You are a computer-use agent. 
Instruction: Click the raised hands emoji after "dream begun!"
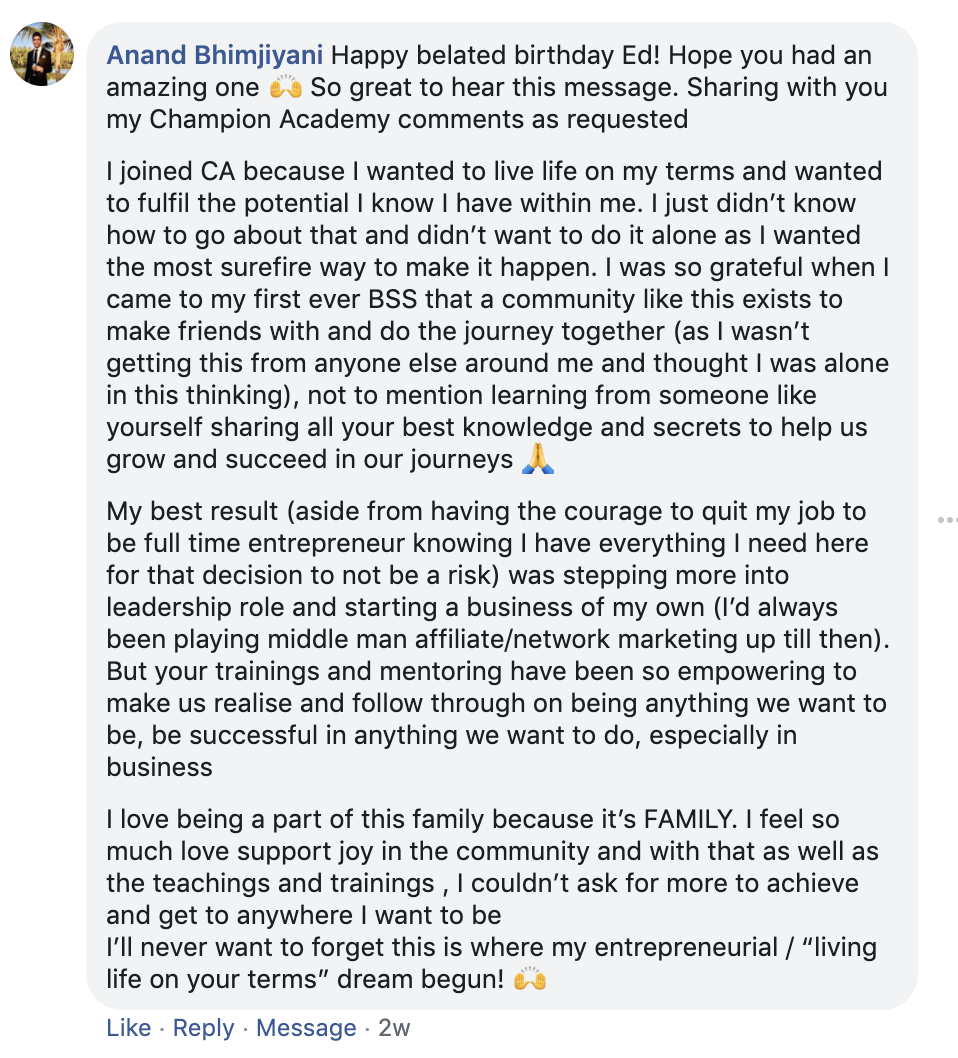530,980
